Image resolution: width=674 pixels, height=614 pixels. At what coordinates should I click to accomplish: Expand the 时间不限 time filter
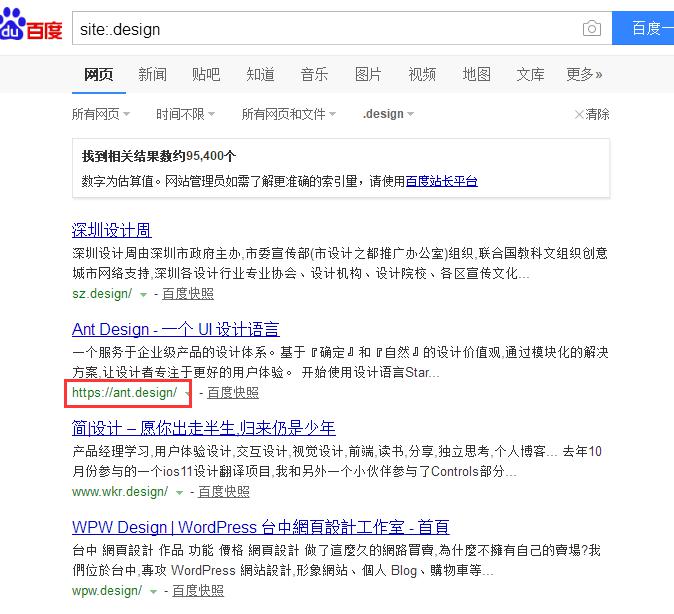tap(185, 114)
